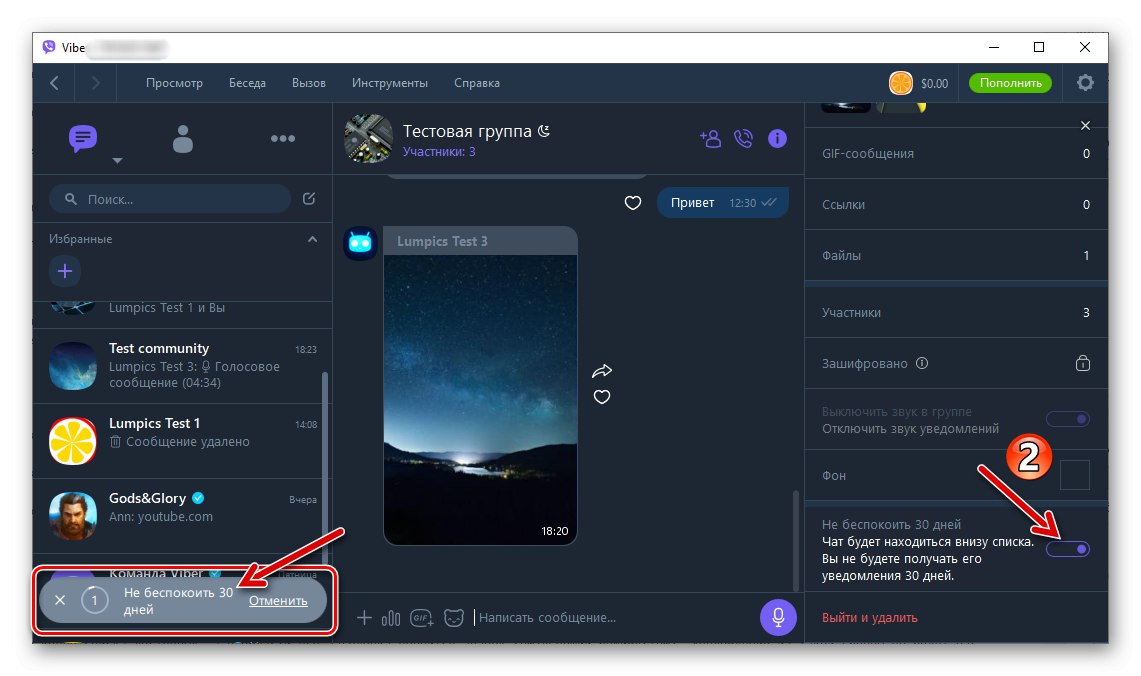Open the Беседа menu
The image size is (1141, 676).
click(x=247, y=83)
